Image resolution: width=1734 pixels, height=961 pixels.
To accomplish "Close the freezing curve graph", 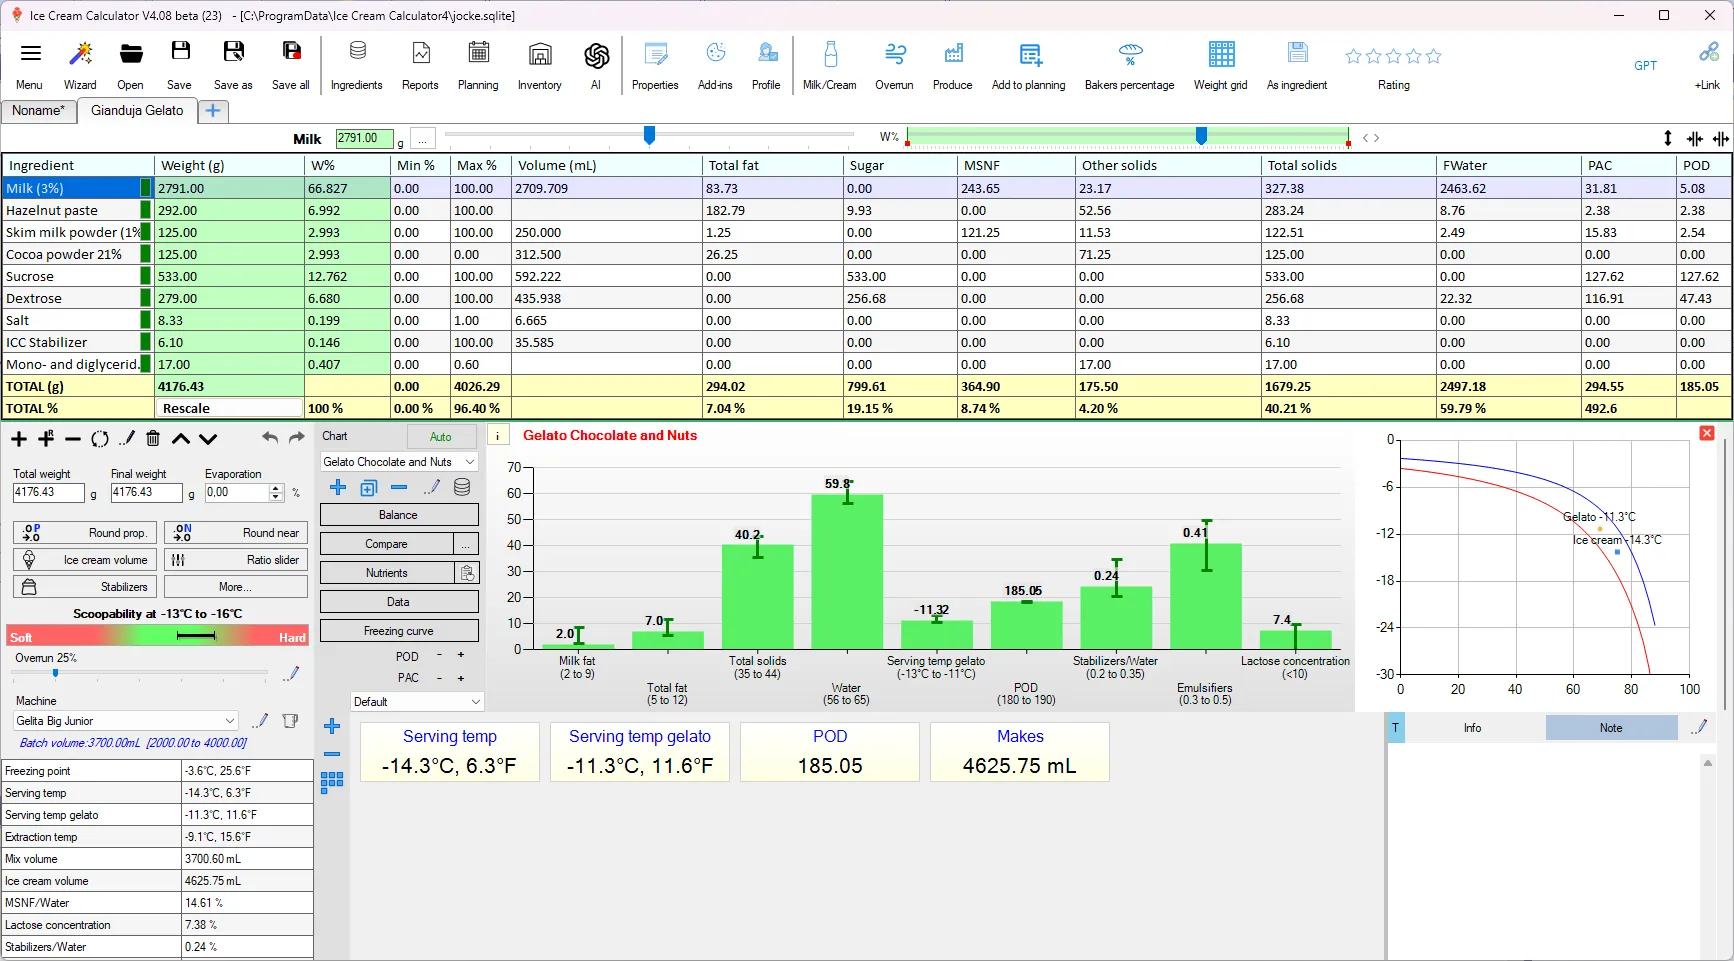I will coord(1707,433).
